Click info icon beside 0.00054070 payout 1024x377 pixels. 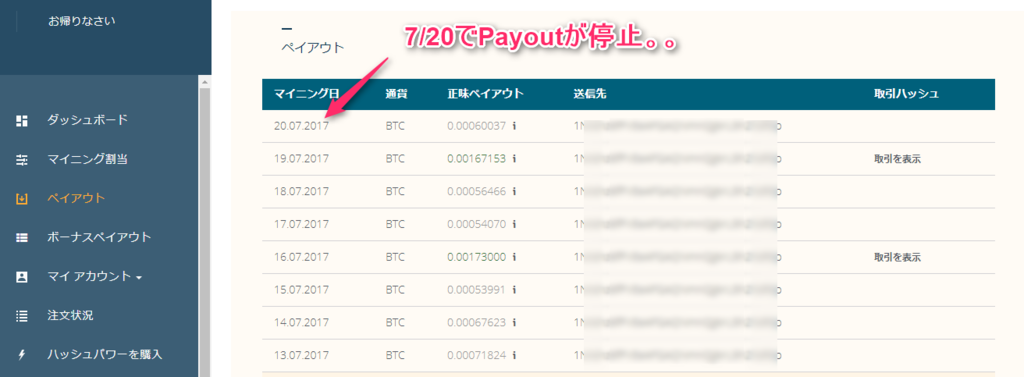[514, 224]
